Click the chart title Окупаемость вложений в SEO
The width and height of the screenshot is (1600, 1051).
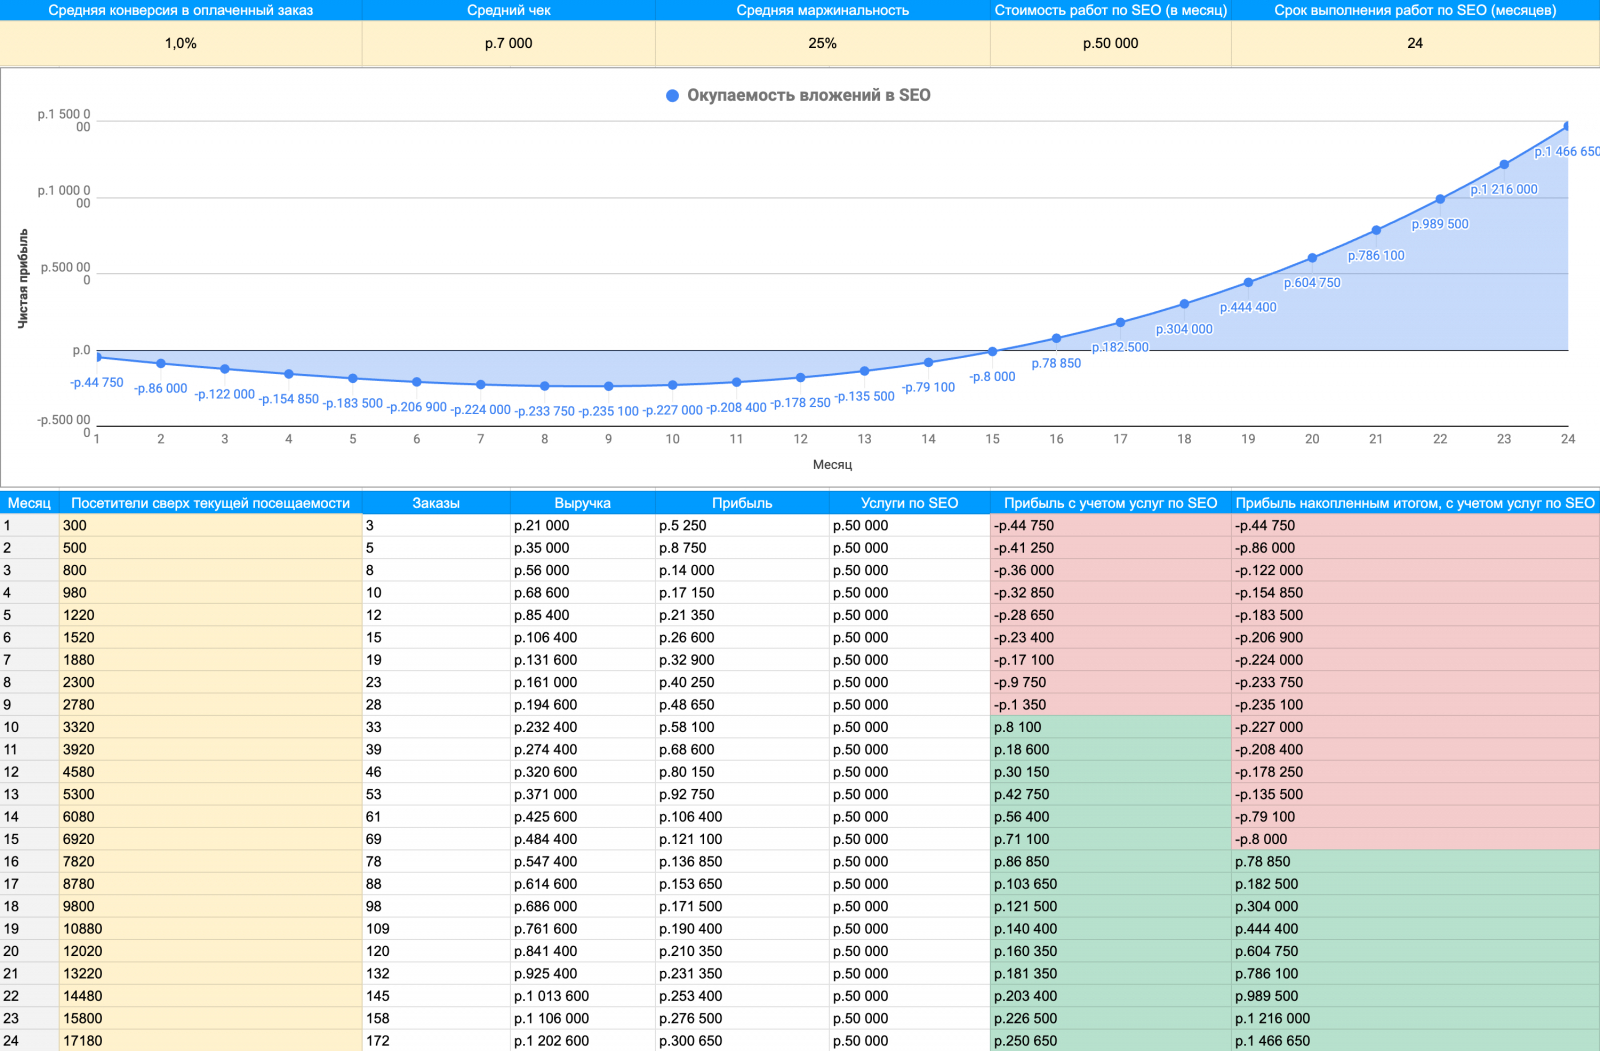[x=808, y=96]
